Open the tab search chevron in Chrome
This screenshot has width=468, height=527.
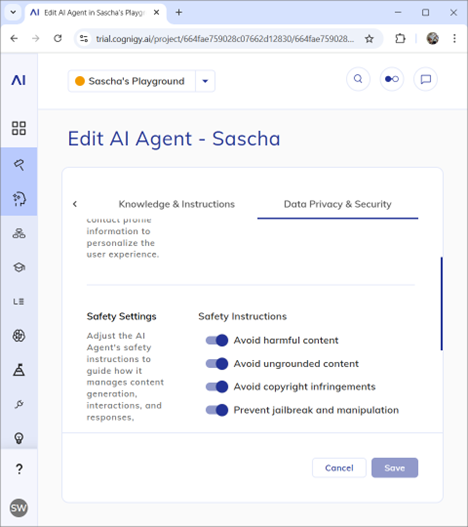tap(13, 12)
